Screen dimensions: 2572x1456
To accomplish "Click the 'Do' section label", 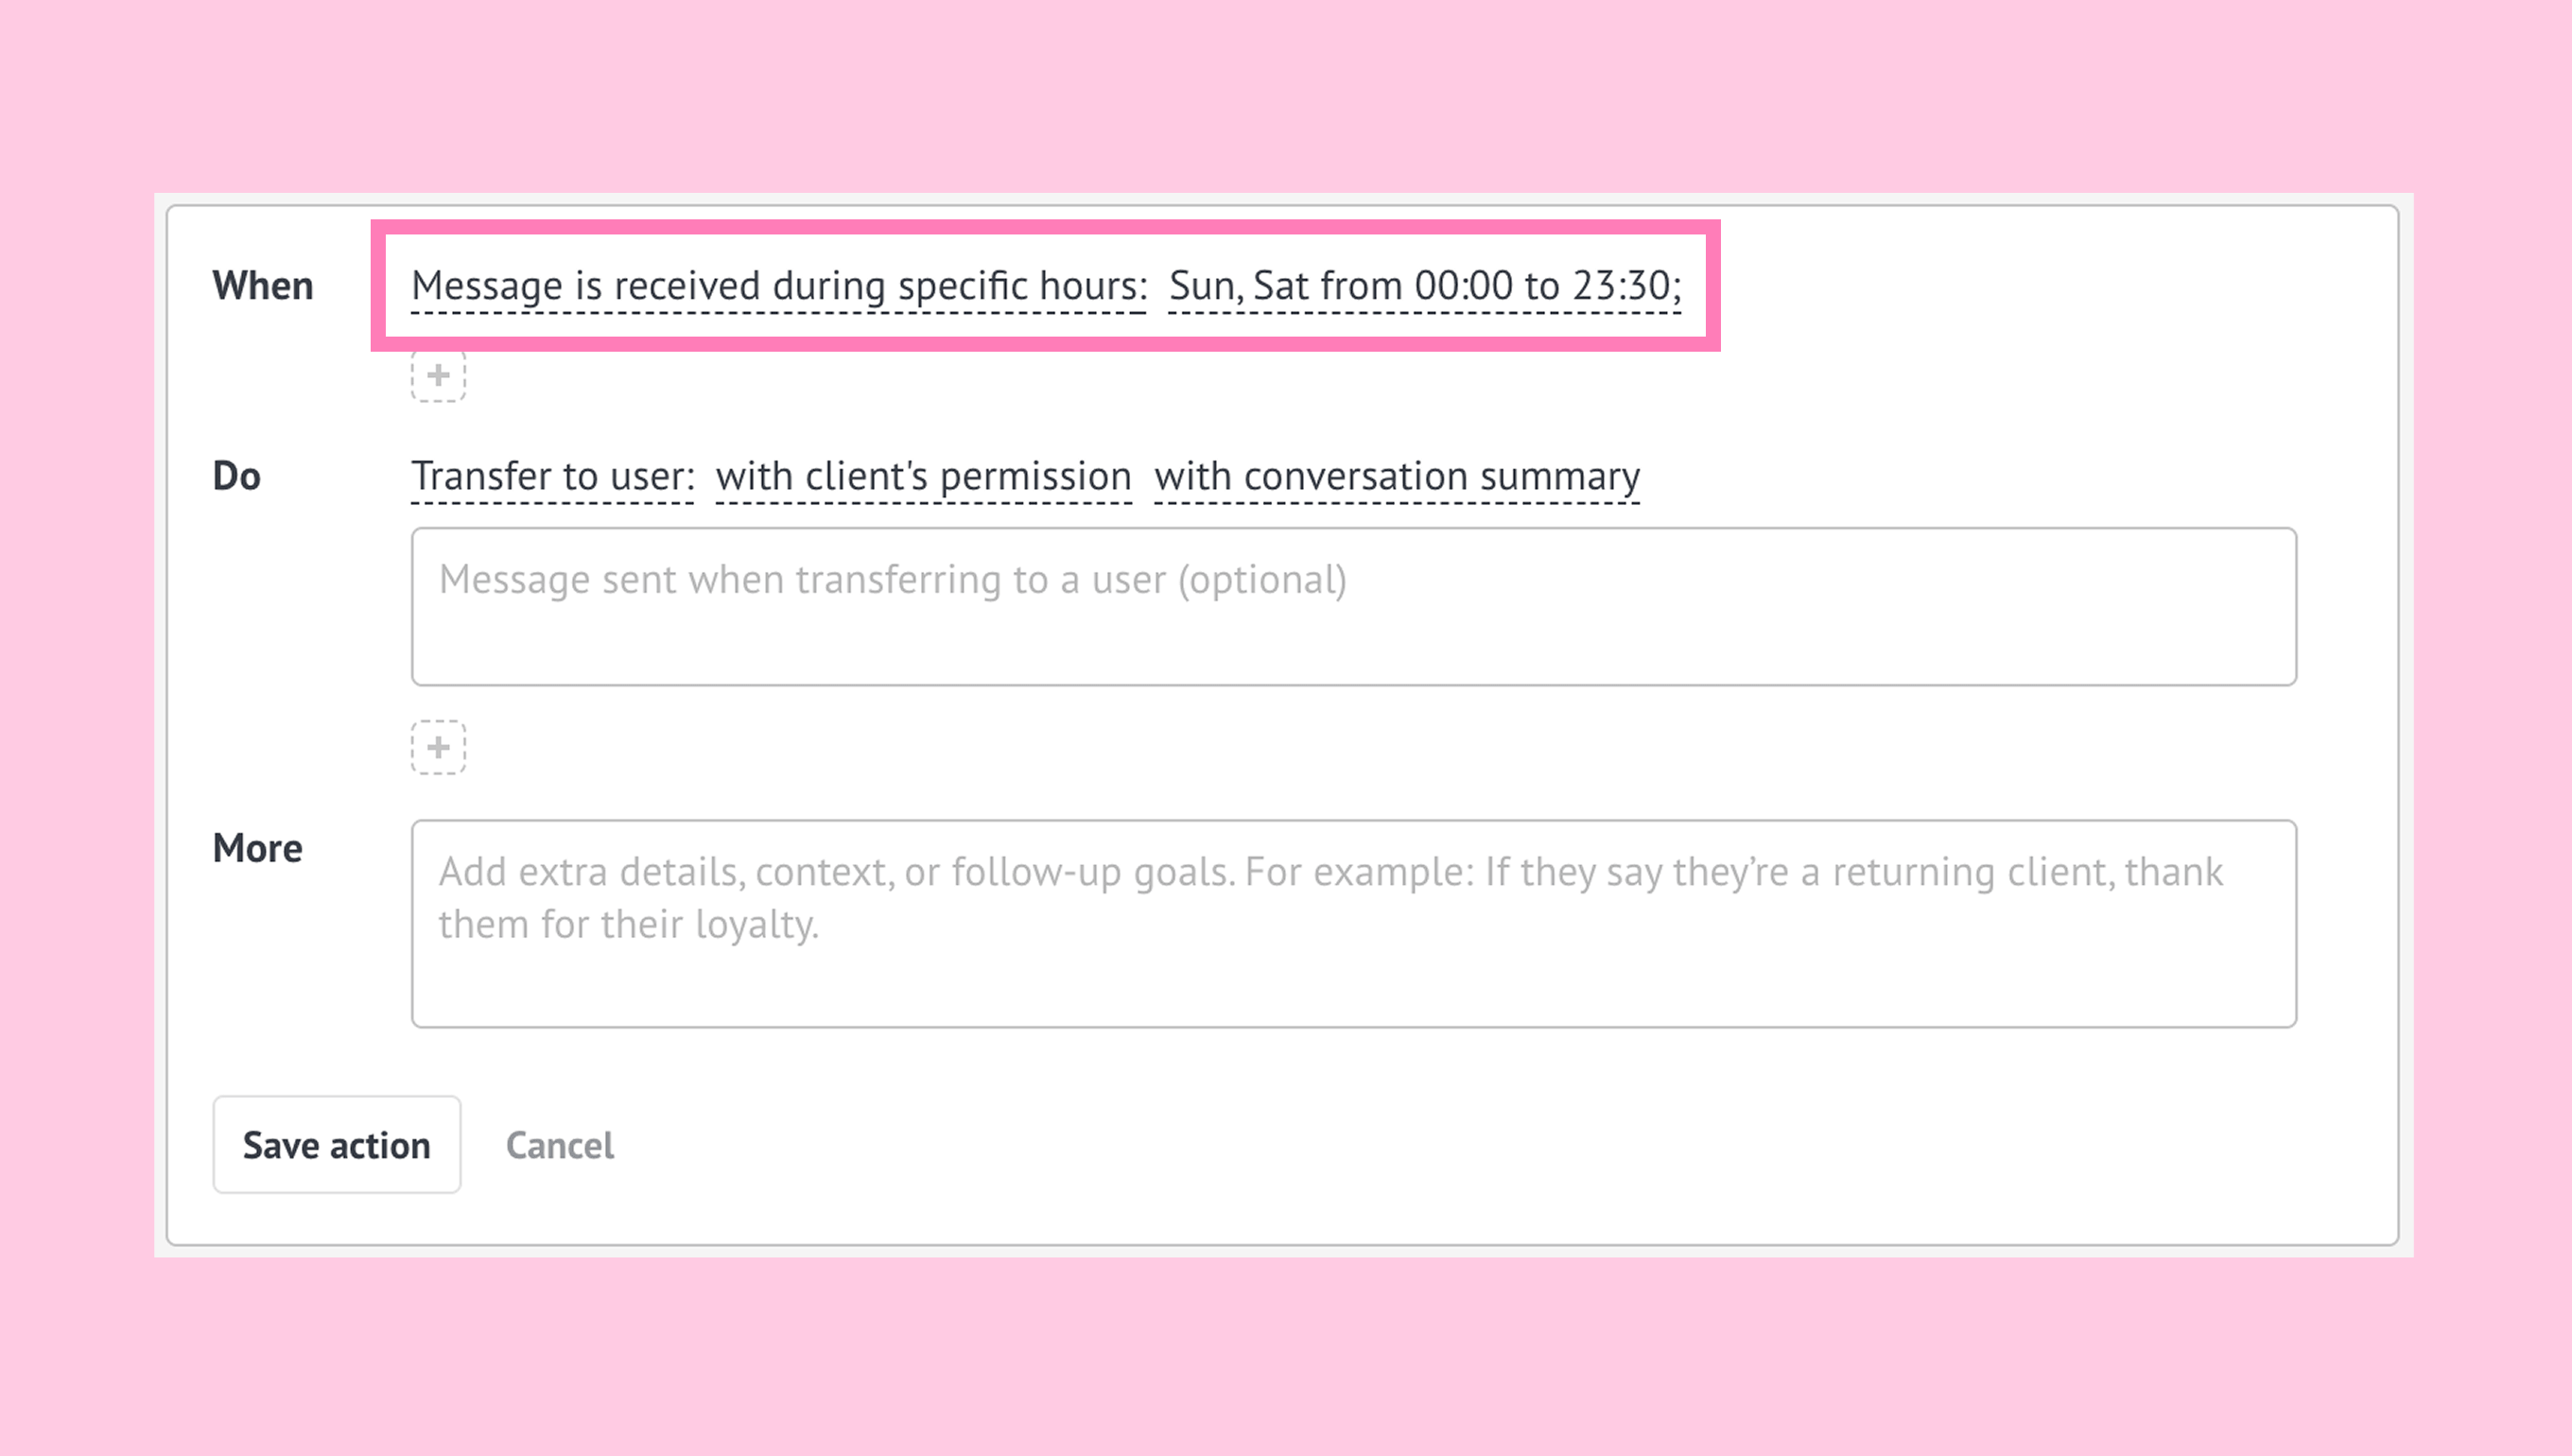I will [x=236, y=476].
